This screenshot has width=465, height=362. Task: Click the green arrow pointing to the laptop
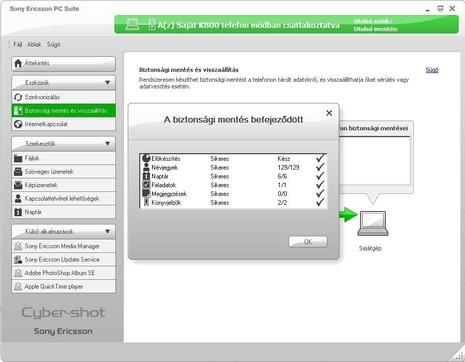[x=348, y=214]
